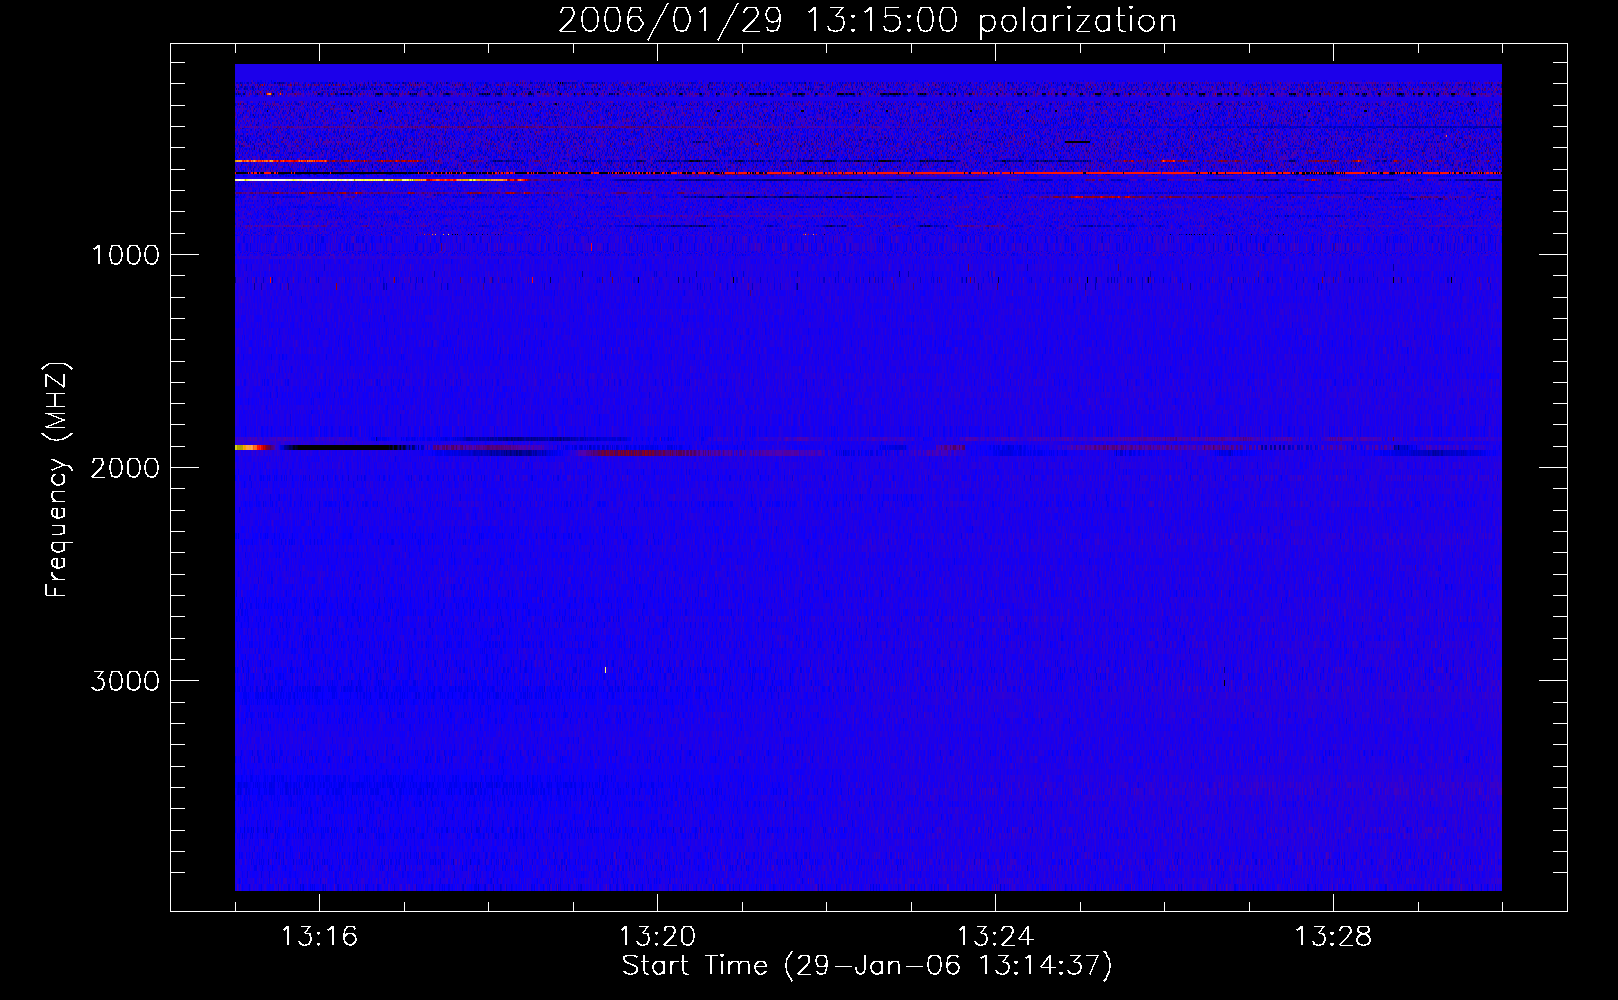Screen dimensions: 1618x1000
Task: Click the '13:20' time tick label
Action: 657,937
